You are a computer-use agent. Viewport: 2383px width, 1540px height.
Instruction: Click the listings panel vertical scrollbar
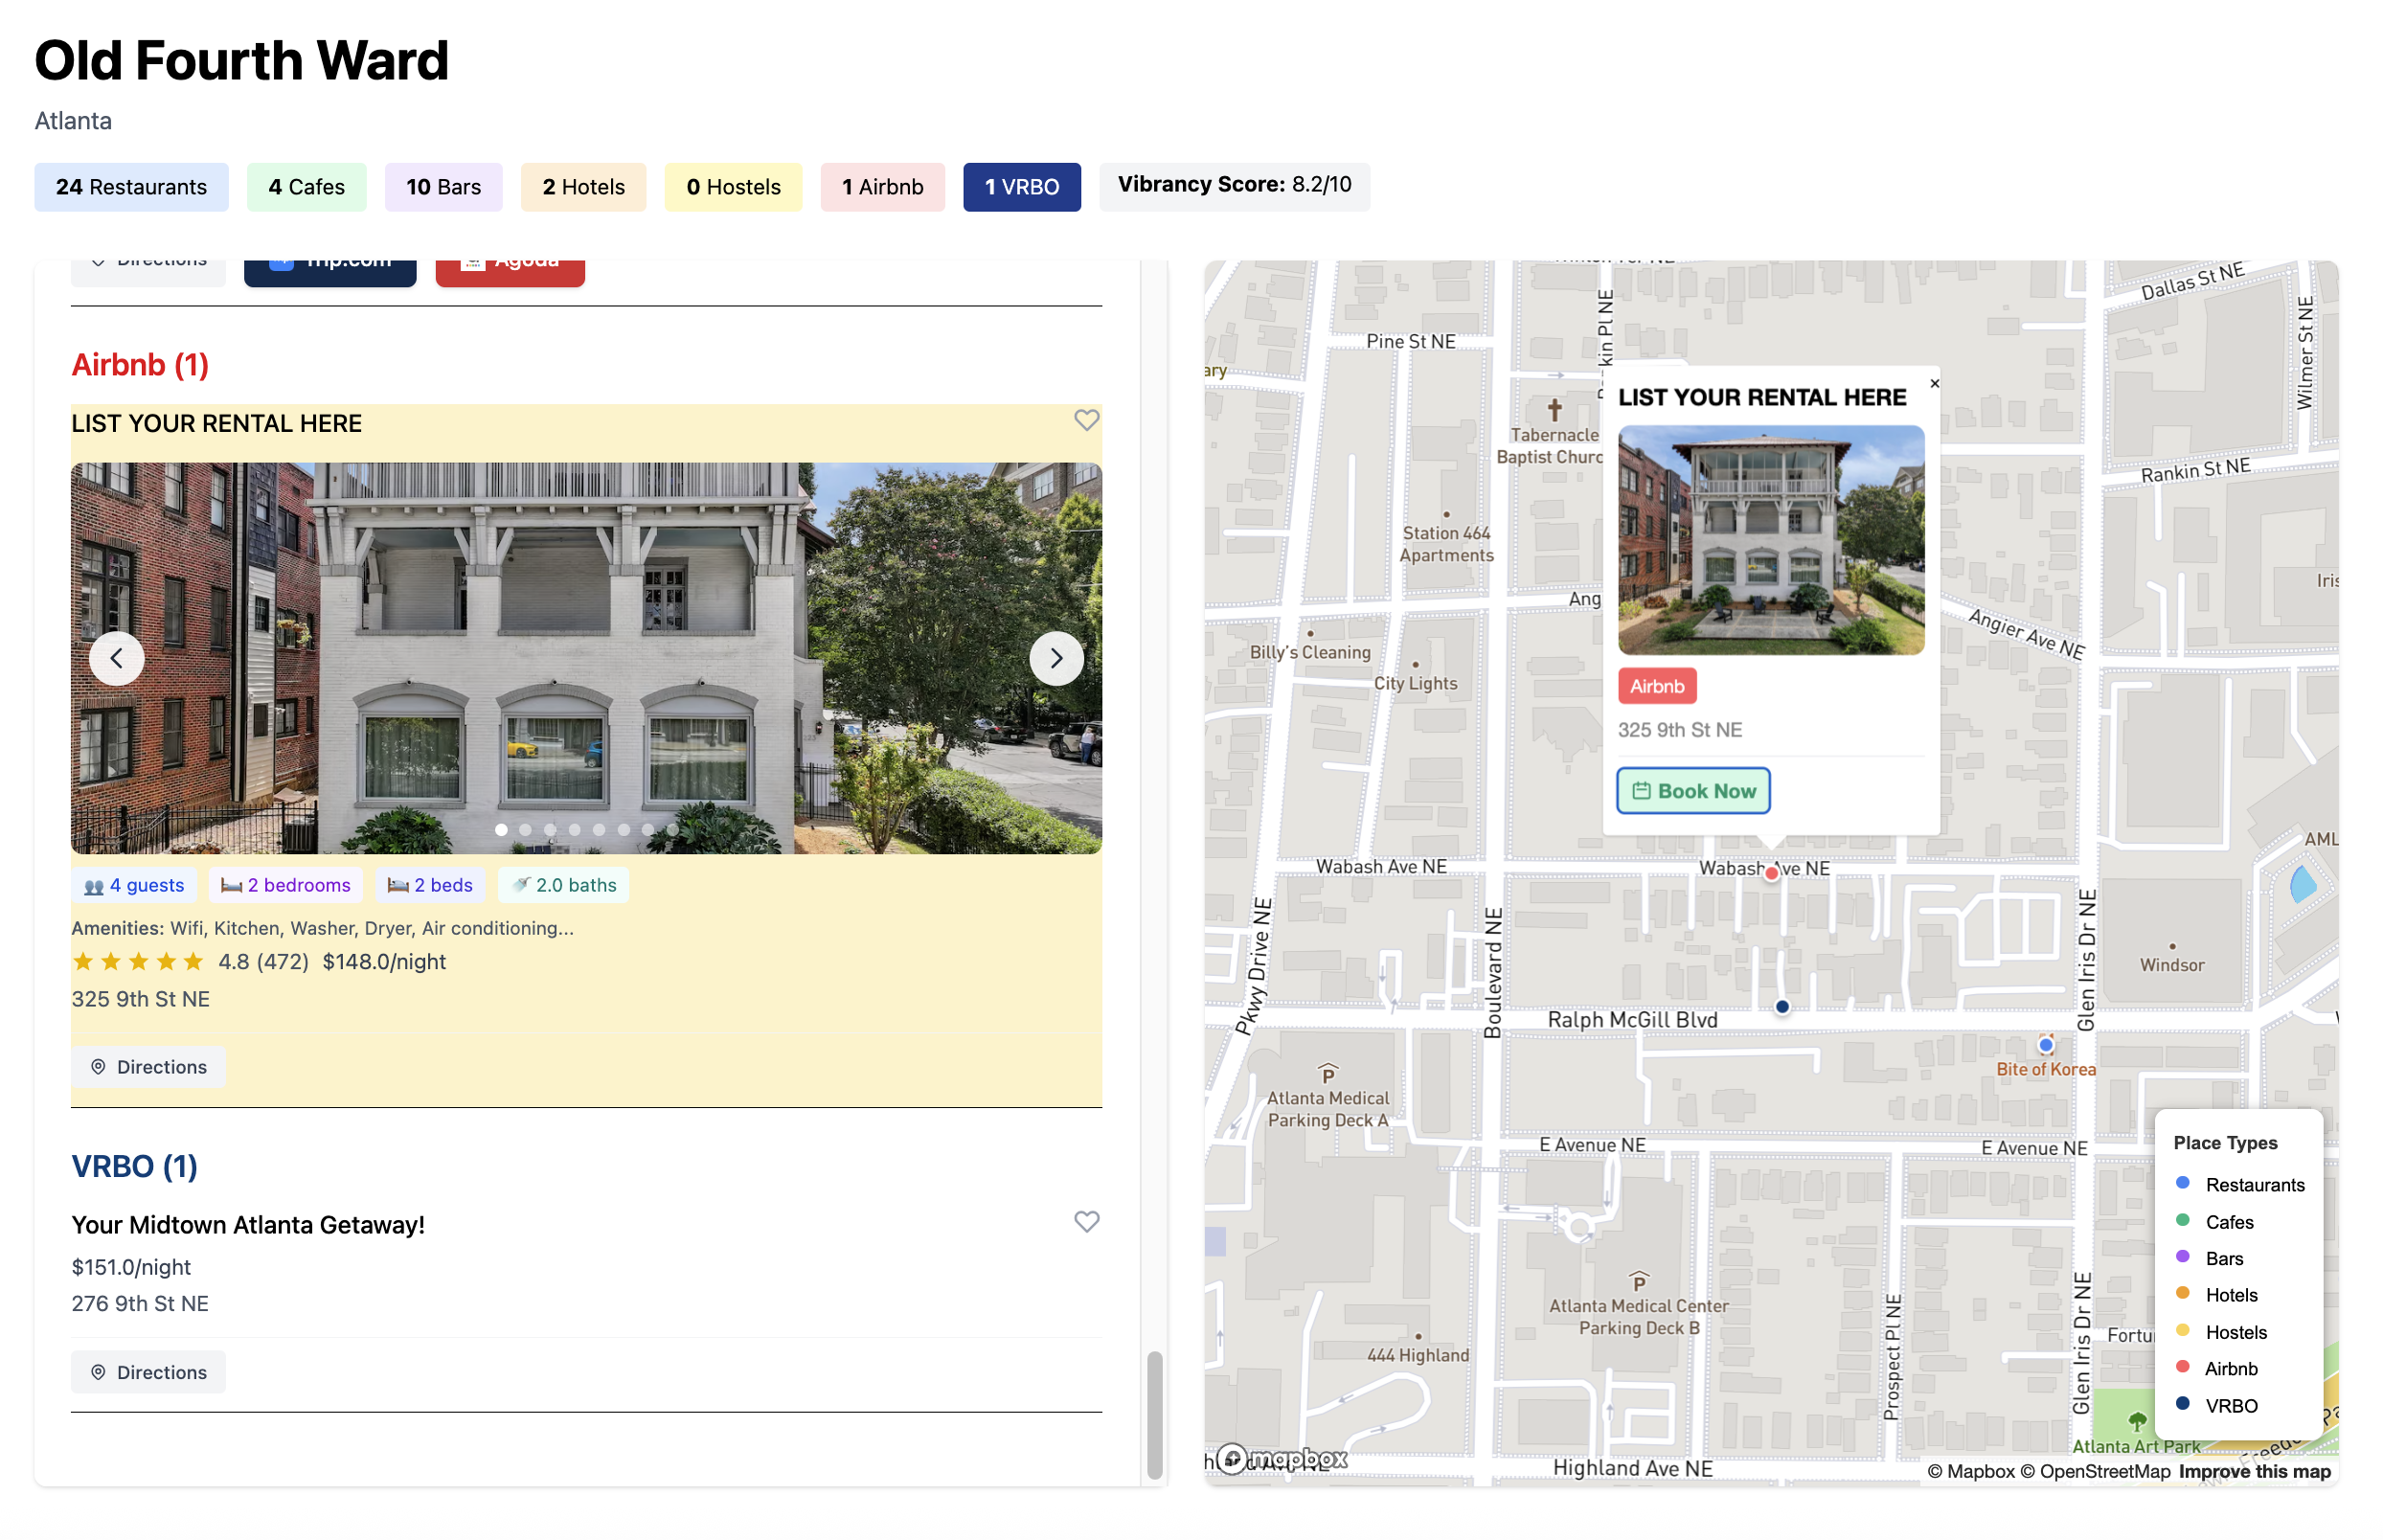[x=1154, y=1414]
